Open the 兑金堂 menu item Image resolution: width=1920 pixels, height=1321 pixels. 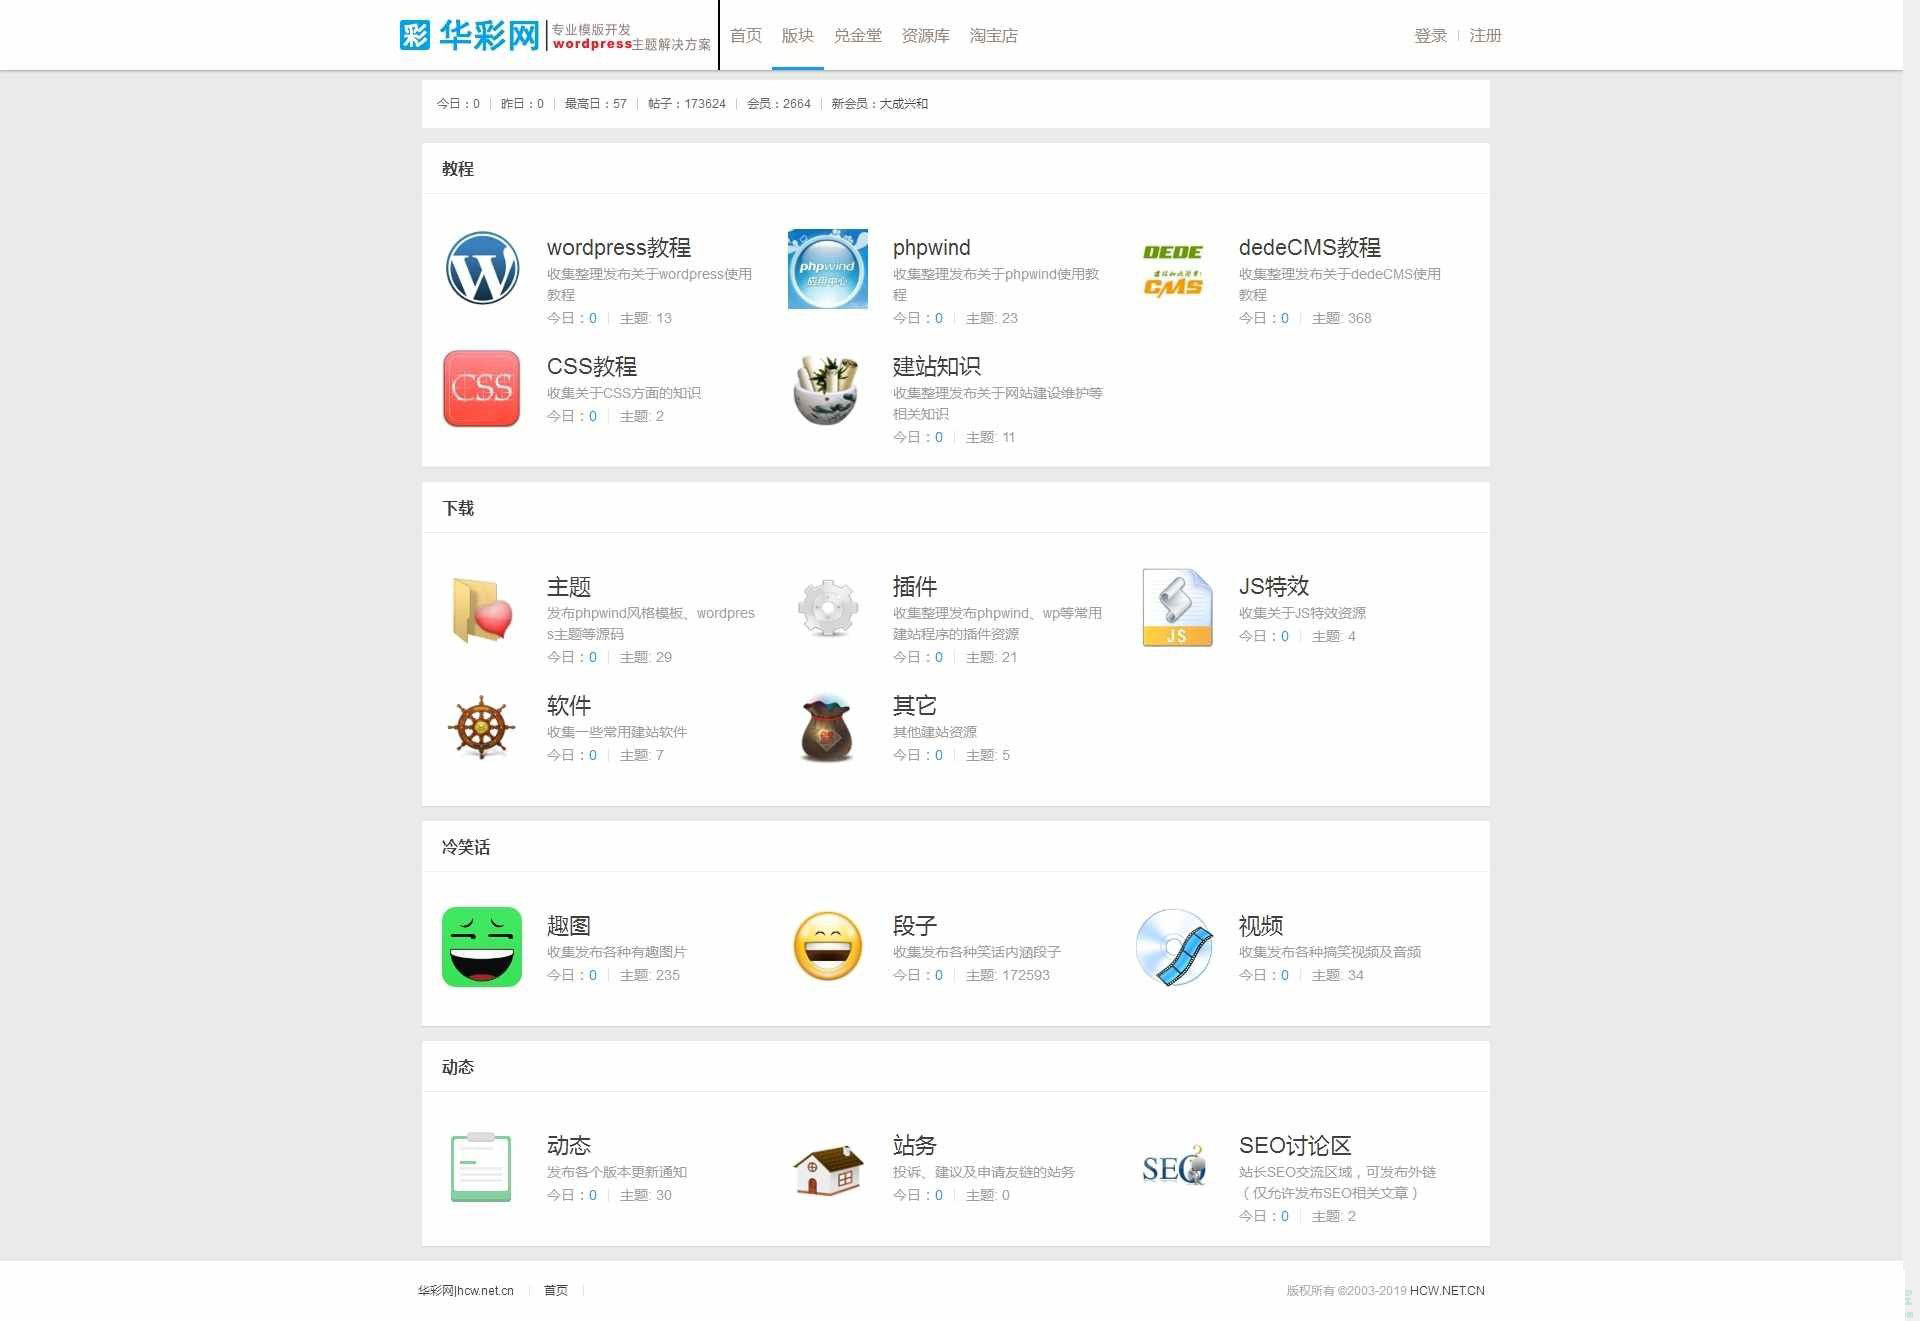click(858, 35)
